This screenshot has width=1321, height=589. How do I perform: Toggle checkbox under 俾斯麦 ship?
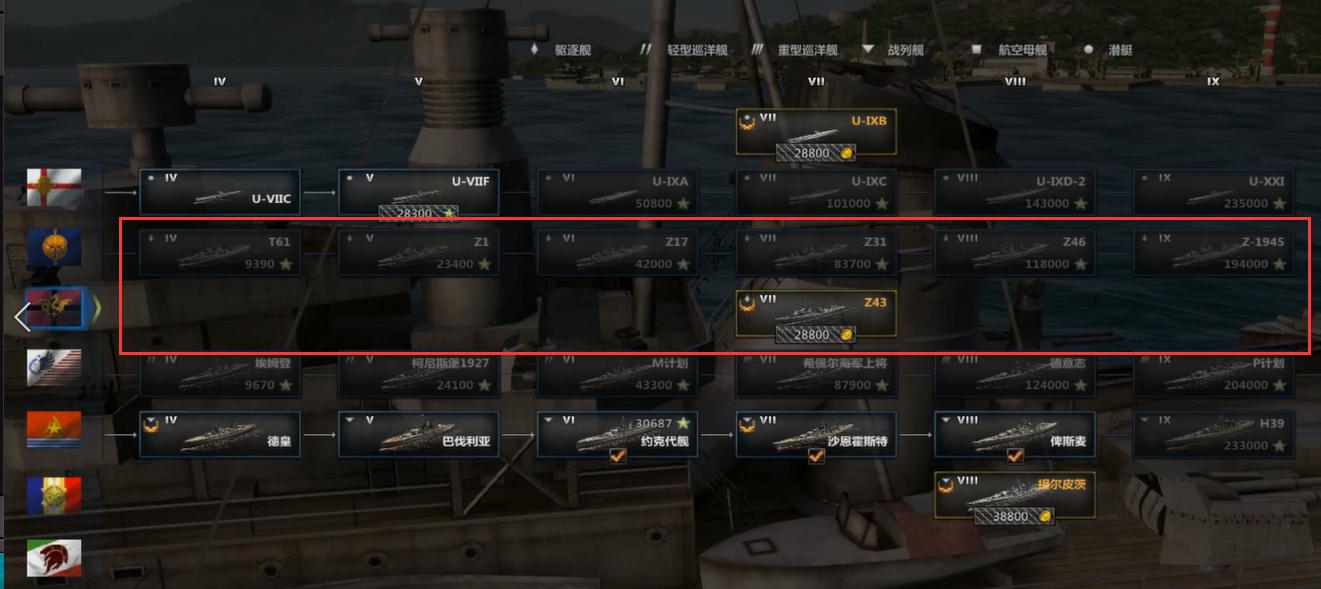point(1015,456)
